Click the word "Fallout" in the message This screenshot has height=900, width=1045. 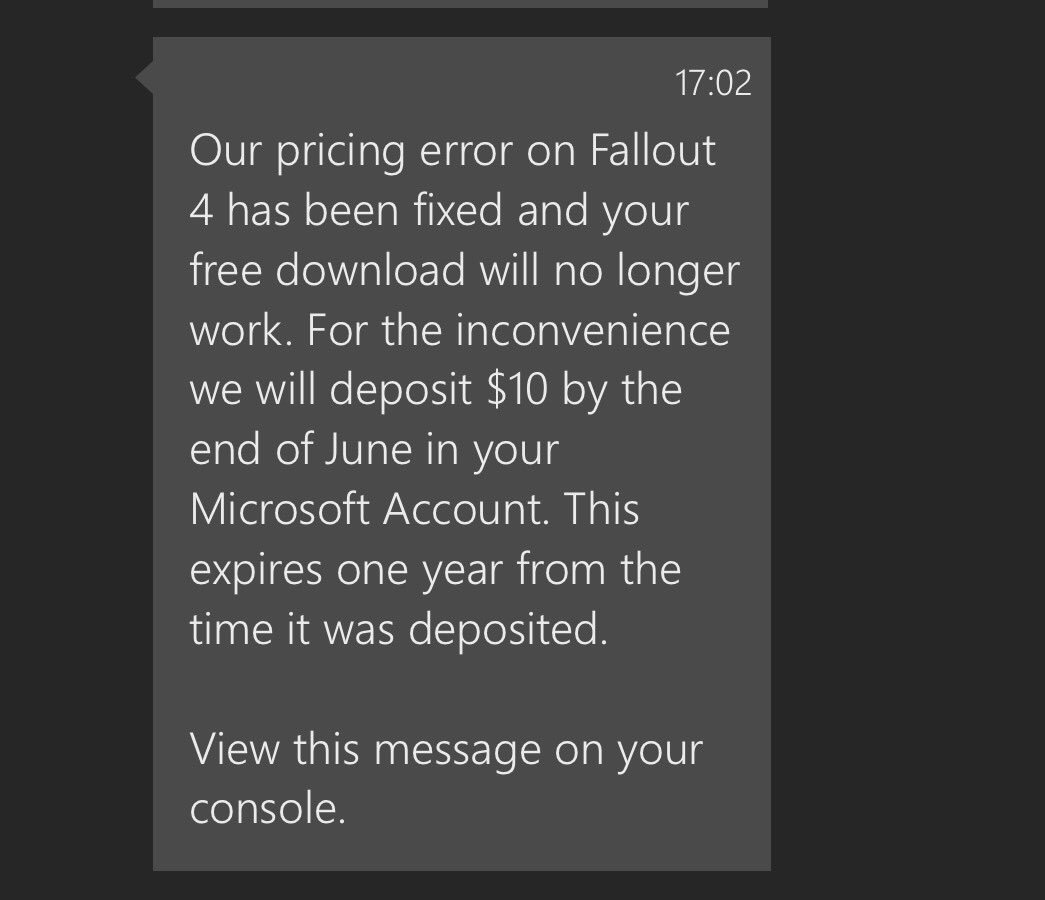(653, 150)
